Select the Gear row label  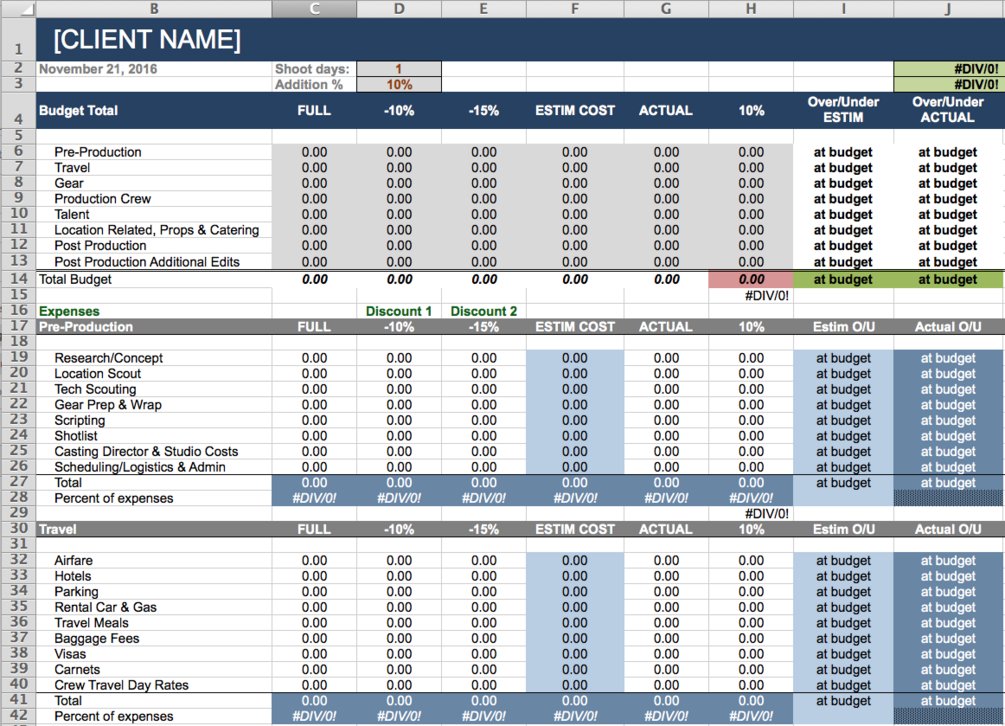69,183
